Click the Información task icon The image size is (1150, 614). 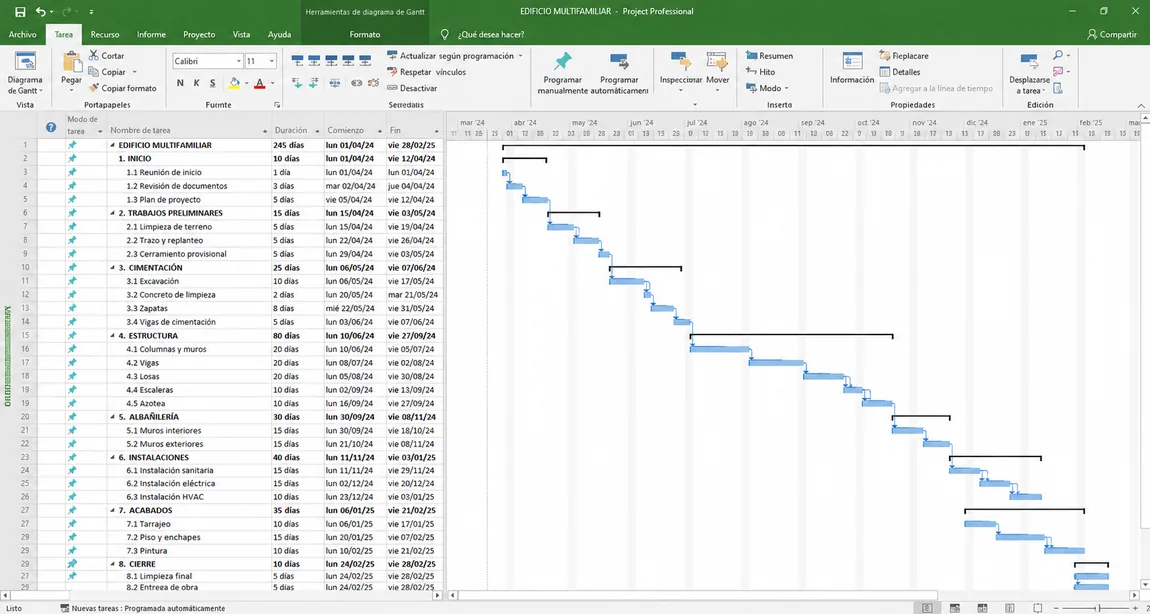coord(852,62)
